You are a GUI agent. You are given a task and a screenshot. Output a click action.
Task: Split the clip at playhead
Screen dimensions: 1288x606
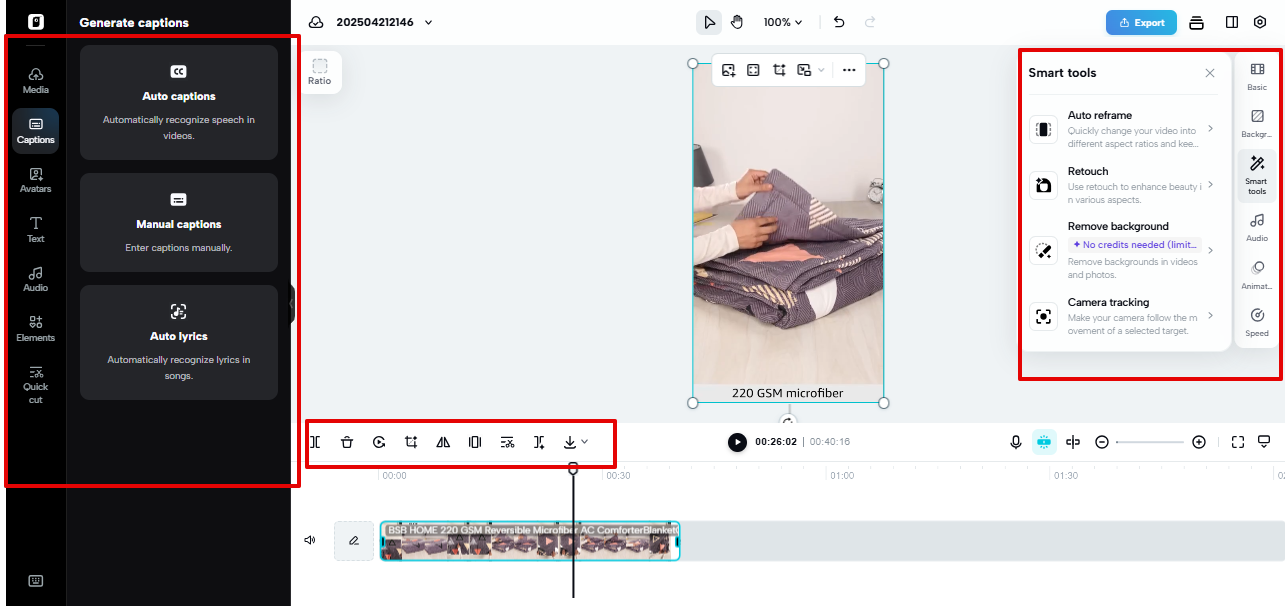[315, 442]
